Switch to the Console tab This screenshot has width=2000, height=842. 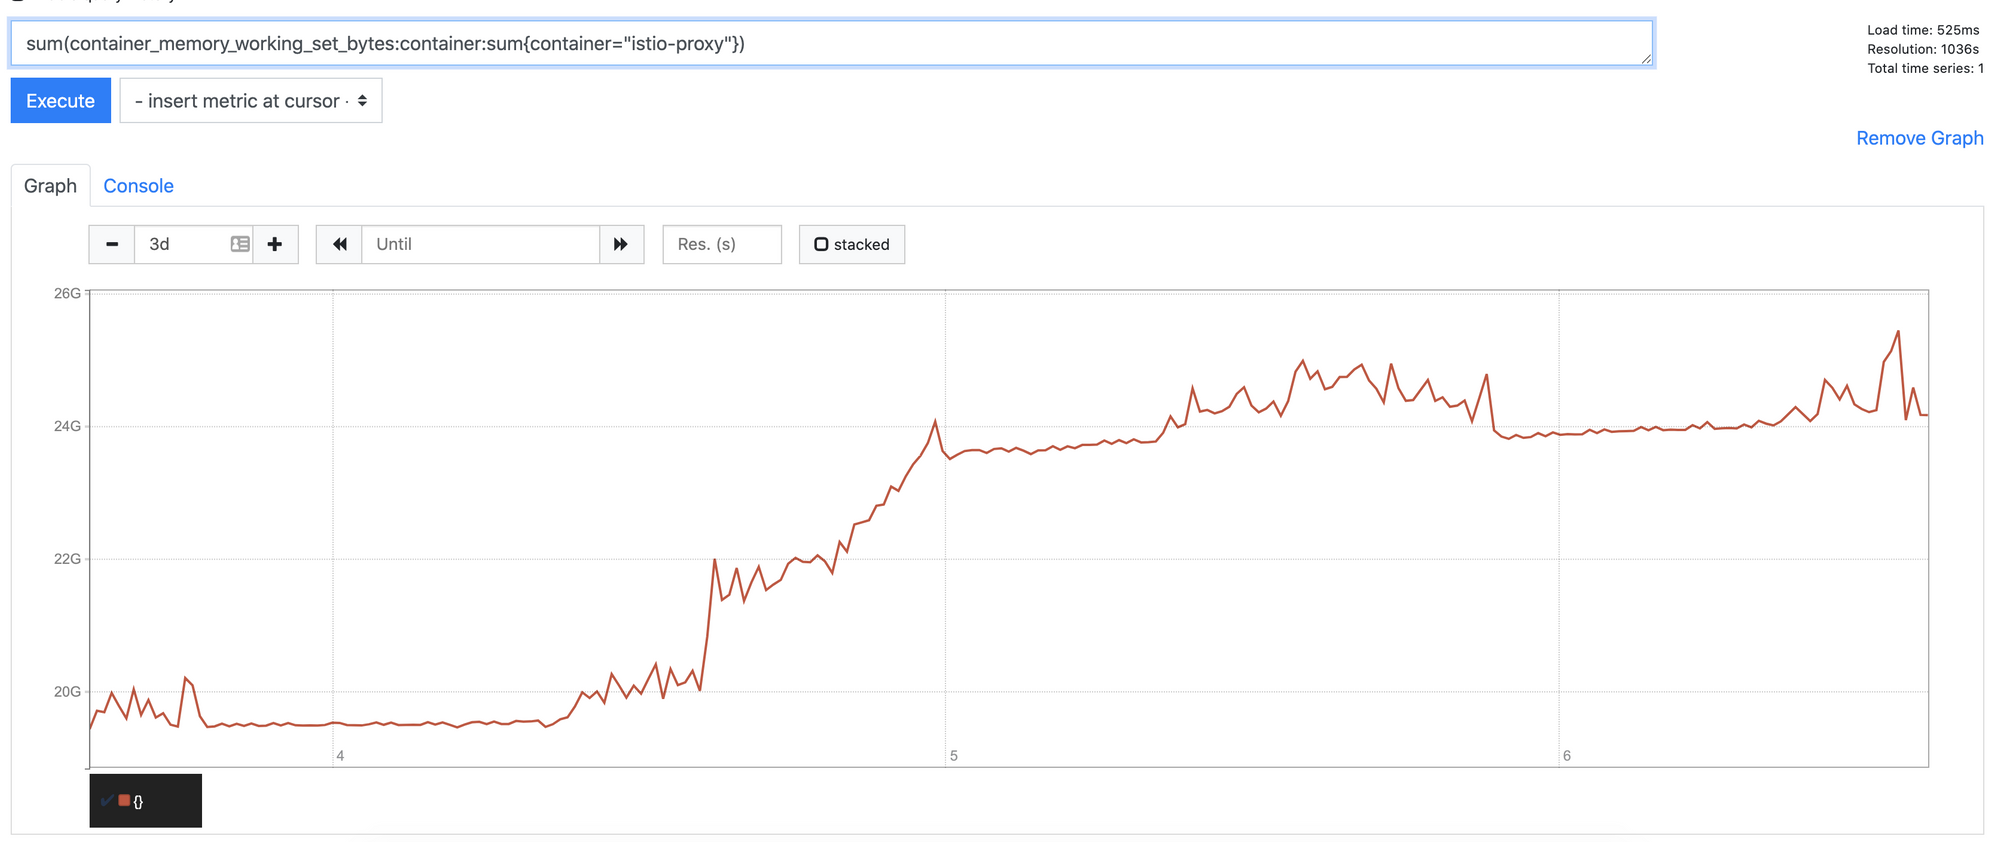tap(138, 186)
